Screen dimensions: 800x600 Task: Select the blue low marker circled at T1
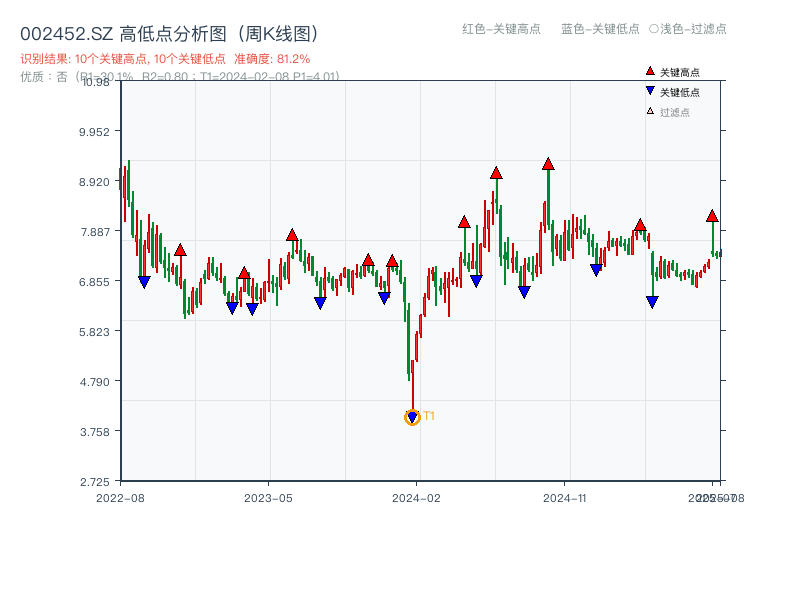click(412, 417)
